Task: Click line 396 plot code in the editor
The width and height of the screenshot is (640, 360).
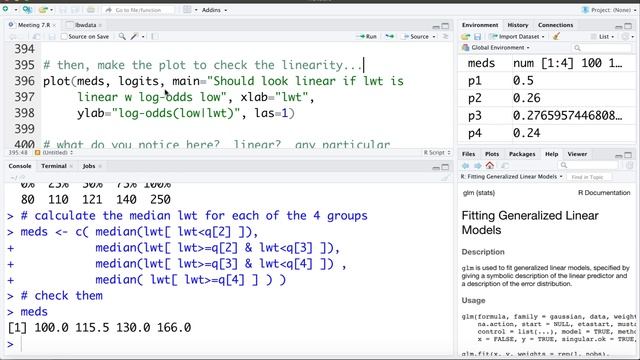Action: point(223,81)
